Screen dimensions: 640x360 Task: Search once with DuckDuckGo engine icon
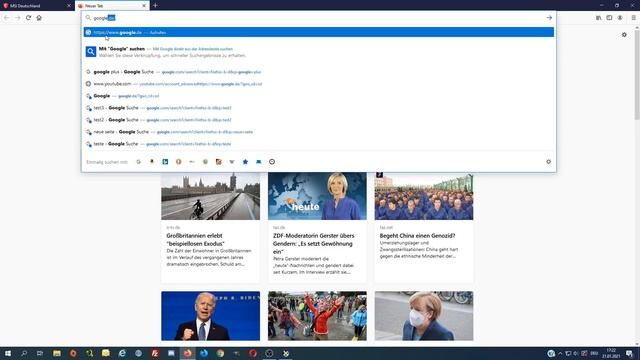tap(178, 162)
